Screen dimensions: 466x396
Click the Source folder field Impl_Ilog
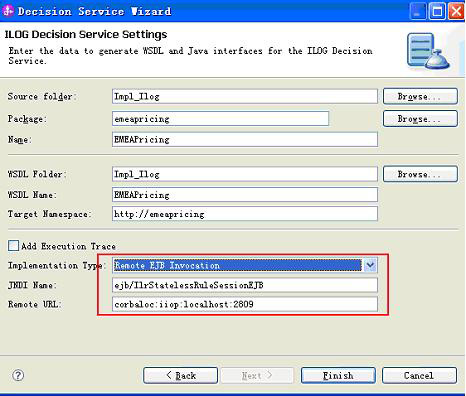pos(245,96)
